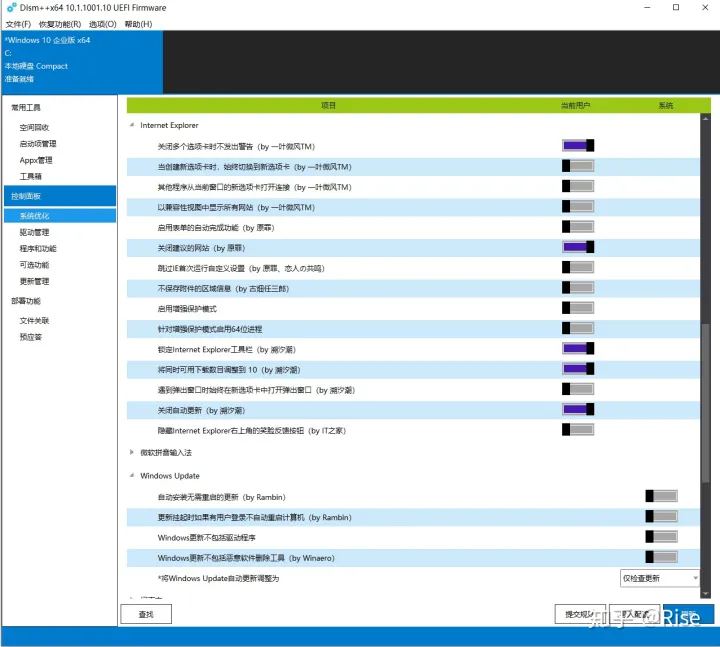Open the 文件(F) menu
This screenshot has height=647, width=720.
click(x=18, y=24)
